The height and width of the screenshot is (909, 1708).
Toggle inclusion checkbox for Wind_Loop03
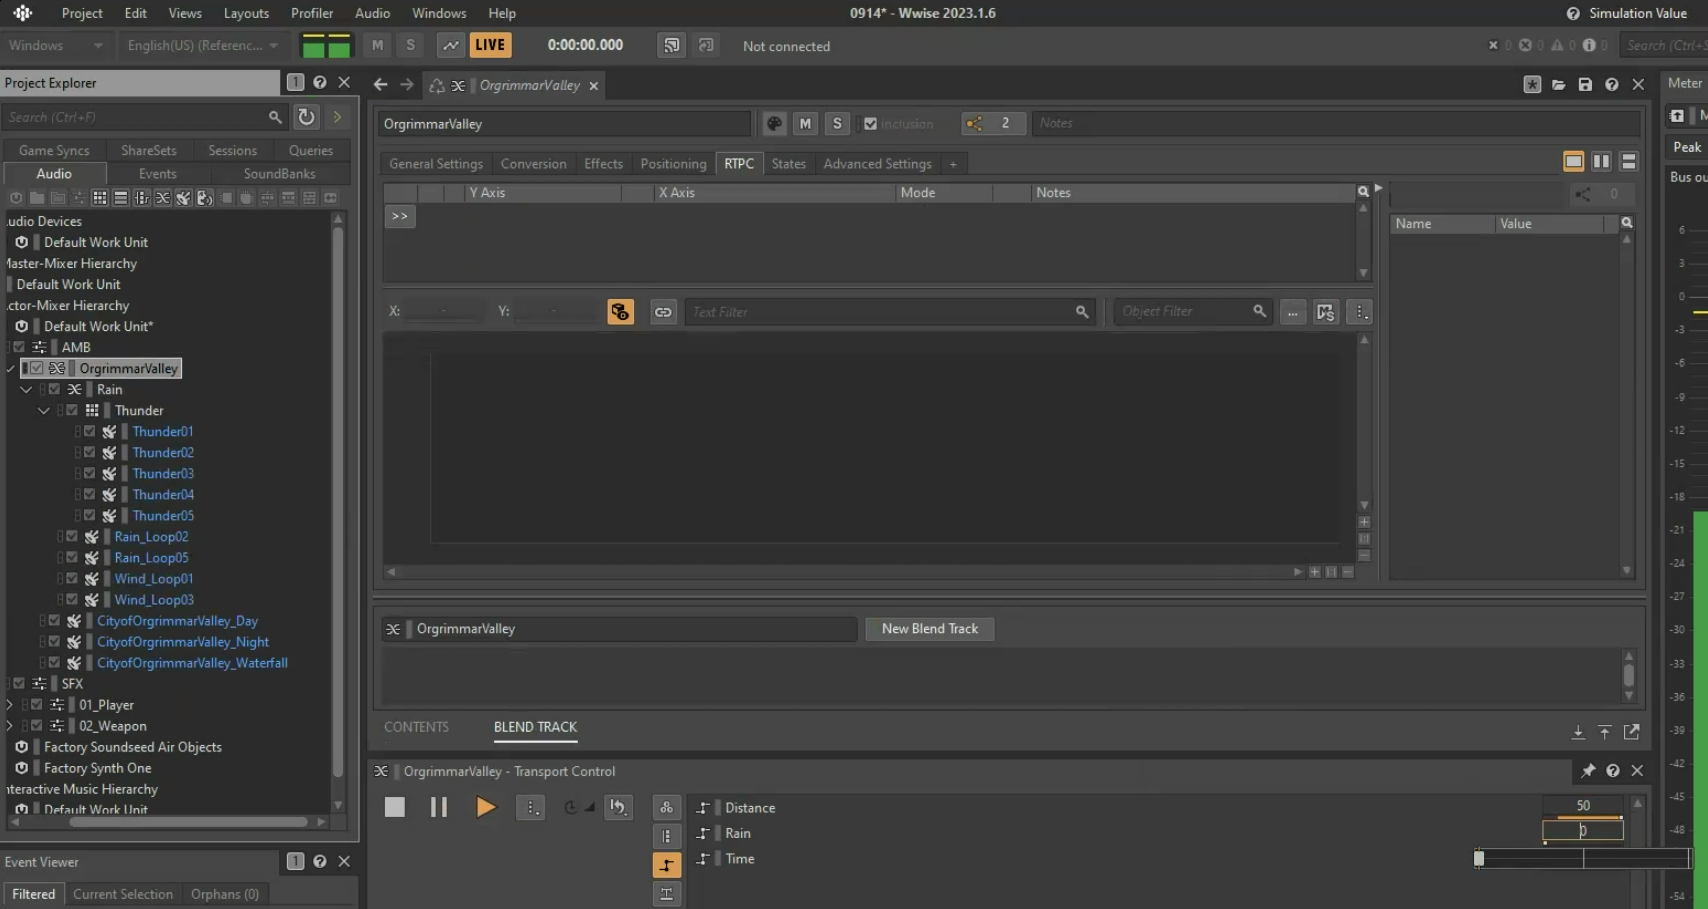point(72,599)
